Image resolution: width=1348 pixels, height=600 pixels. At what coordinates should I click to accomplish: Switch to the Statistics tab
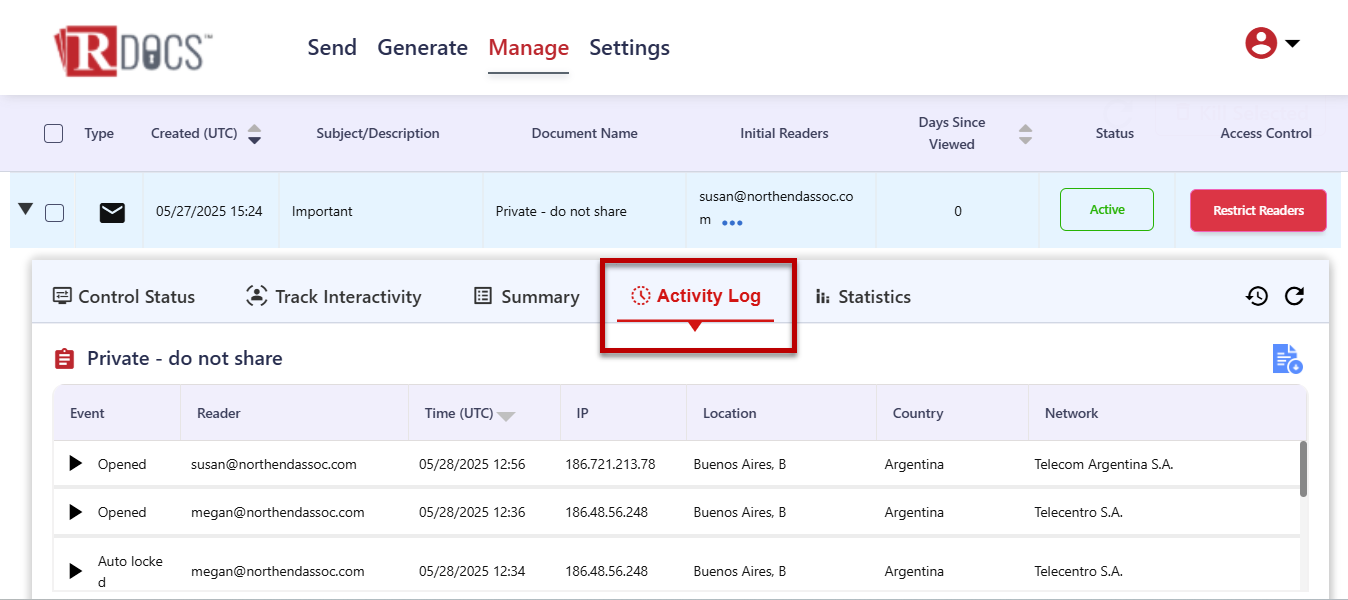pos(863,297)
